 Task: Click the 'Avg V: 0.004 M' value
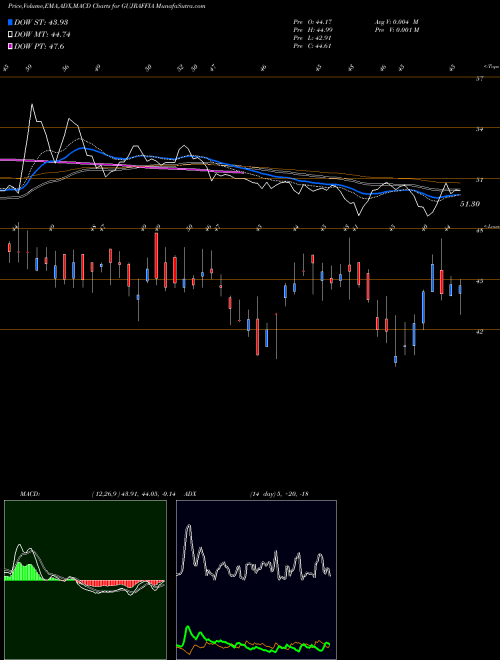pyautogui.click(x=396, y=22)
